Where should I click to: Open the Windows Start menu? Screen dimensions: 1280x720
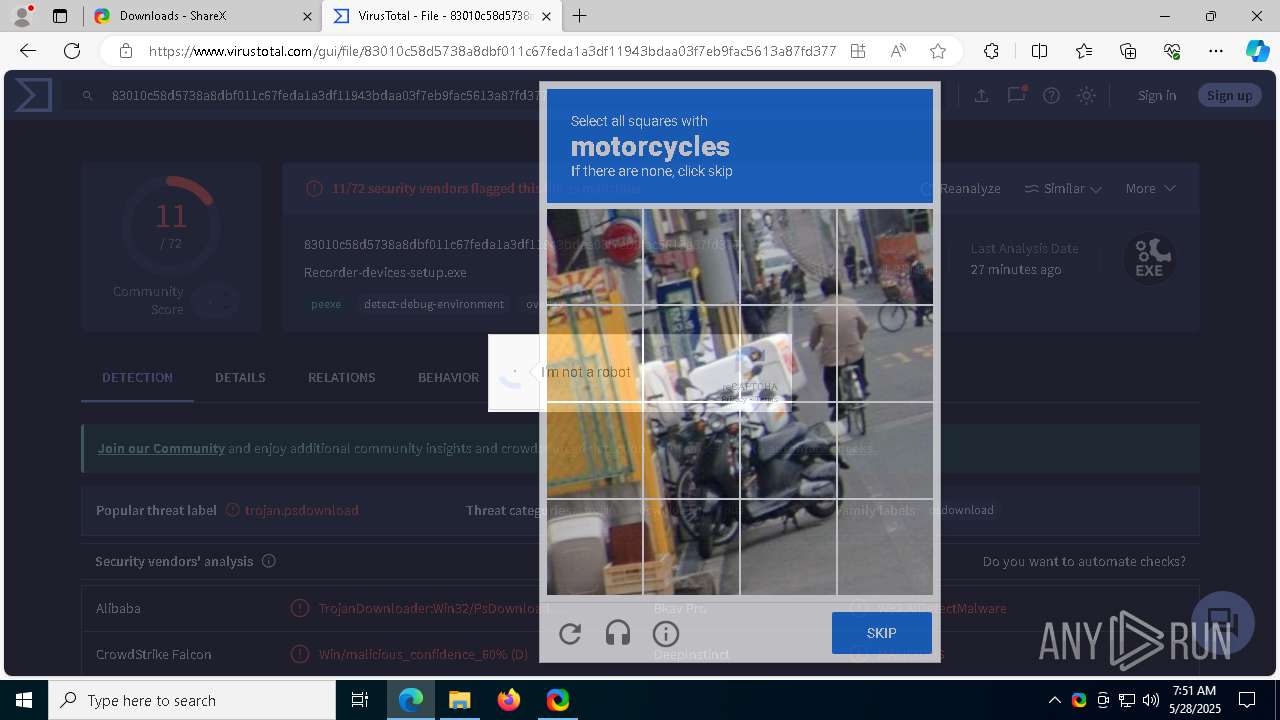[24, 700]
